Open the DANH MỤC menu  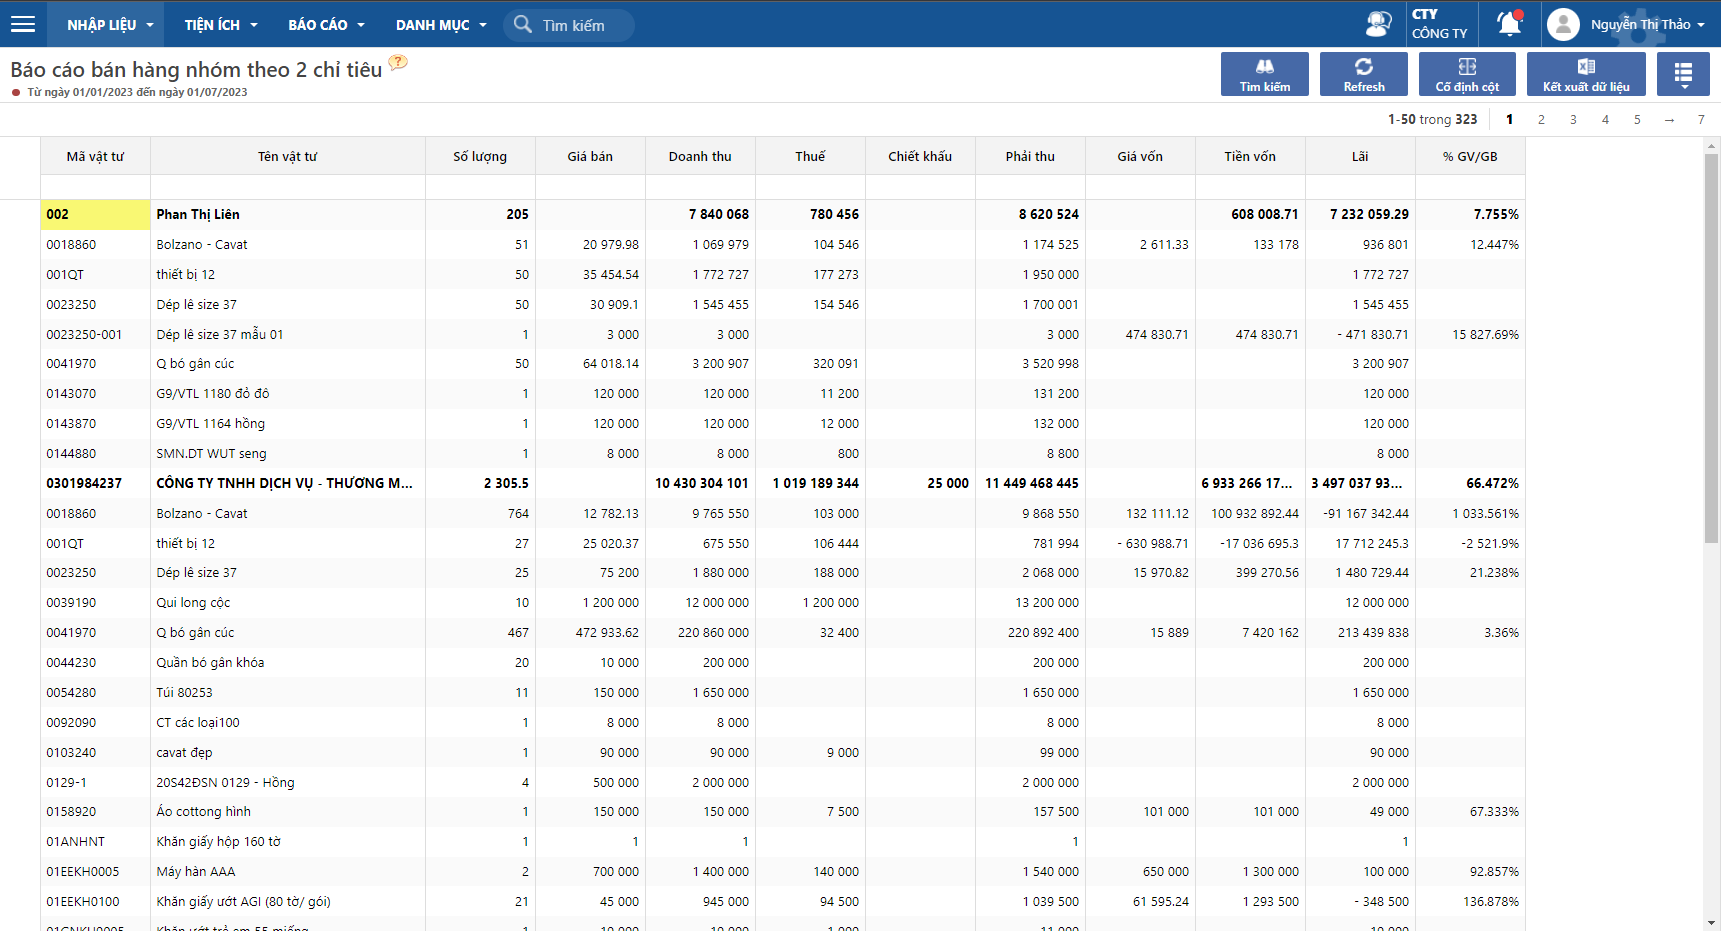click(x=441, y=24)
